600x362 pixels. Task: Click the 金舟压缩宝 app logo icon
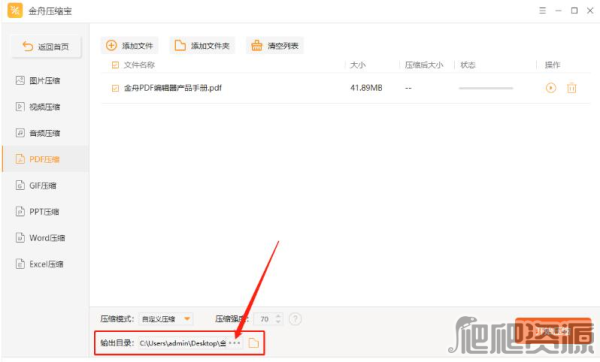click(15, 10)
